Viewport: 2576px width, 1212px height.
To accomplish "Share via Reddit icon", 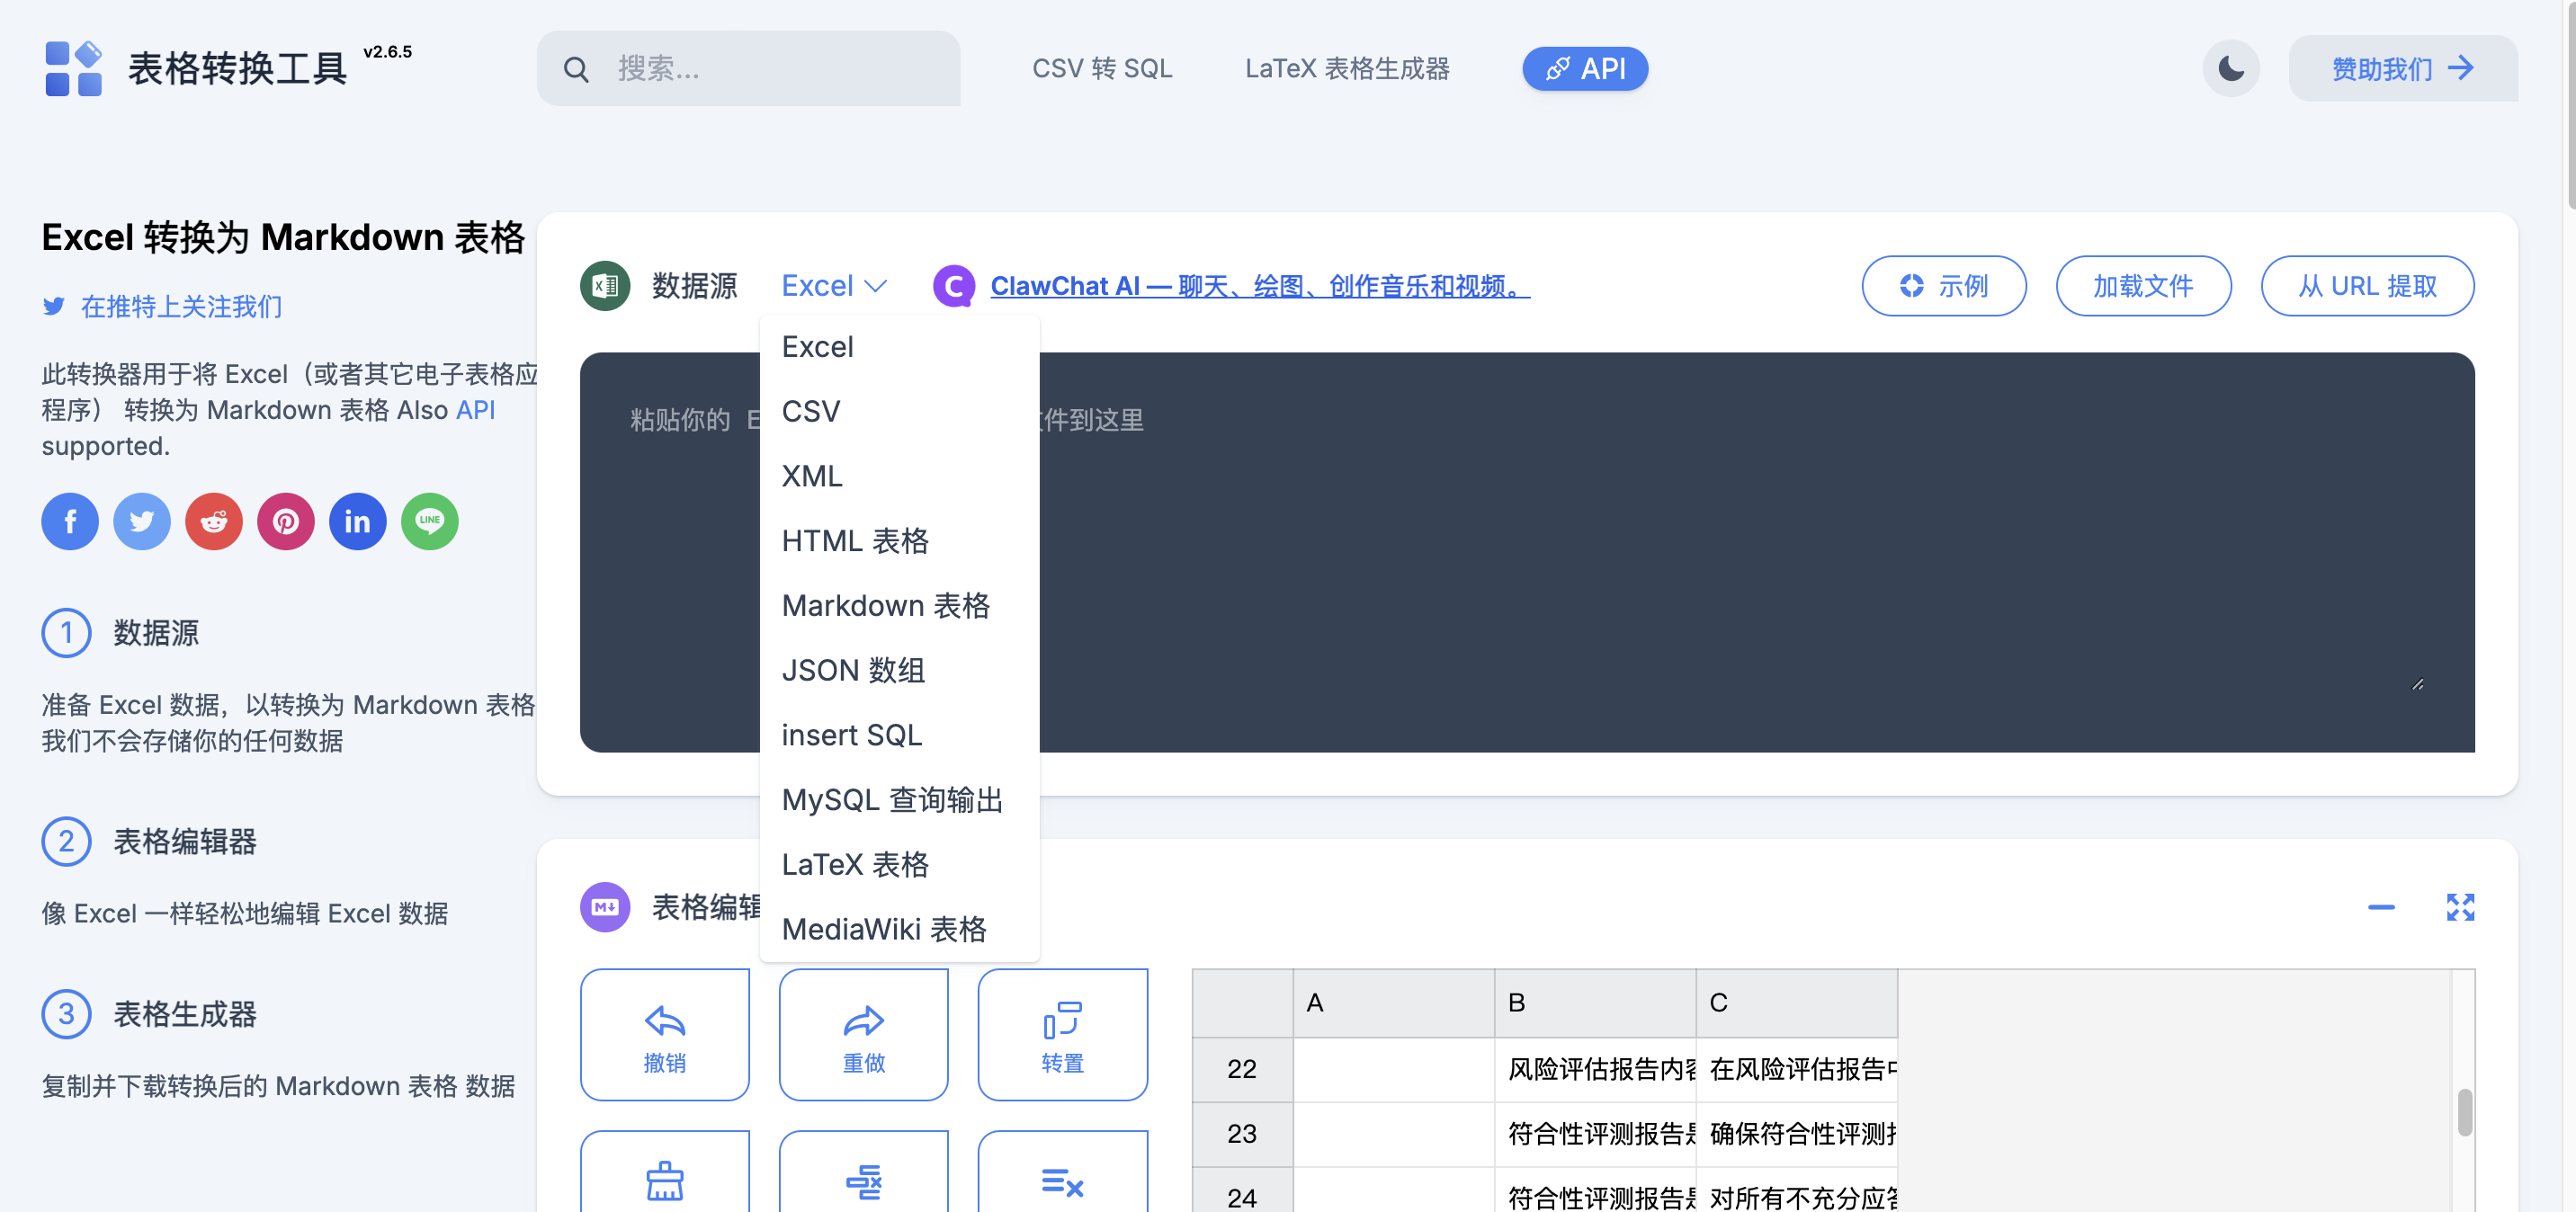I will click(214, 521).
